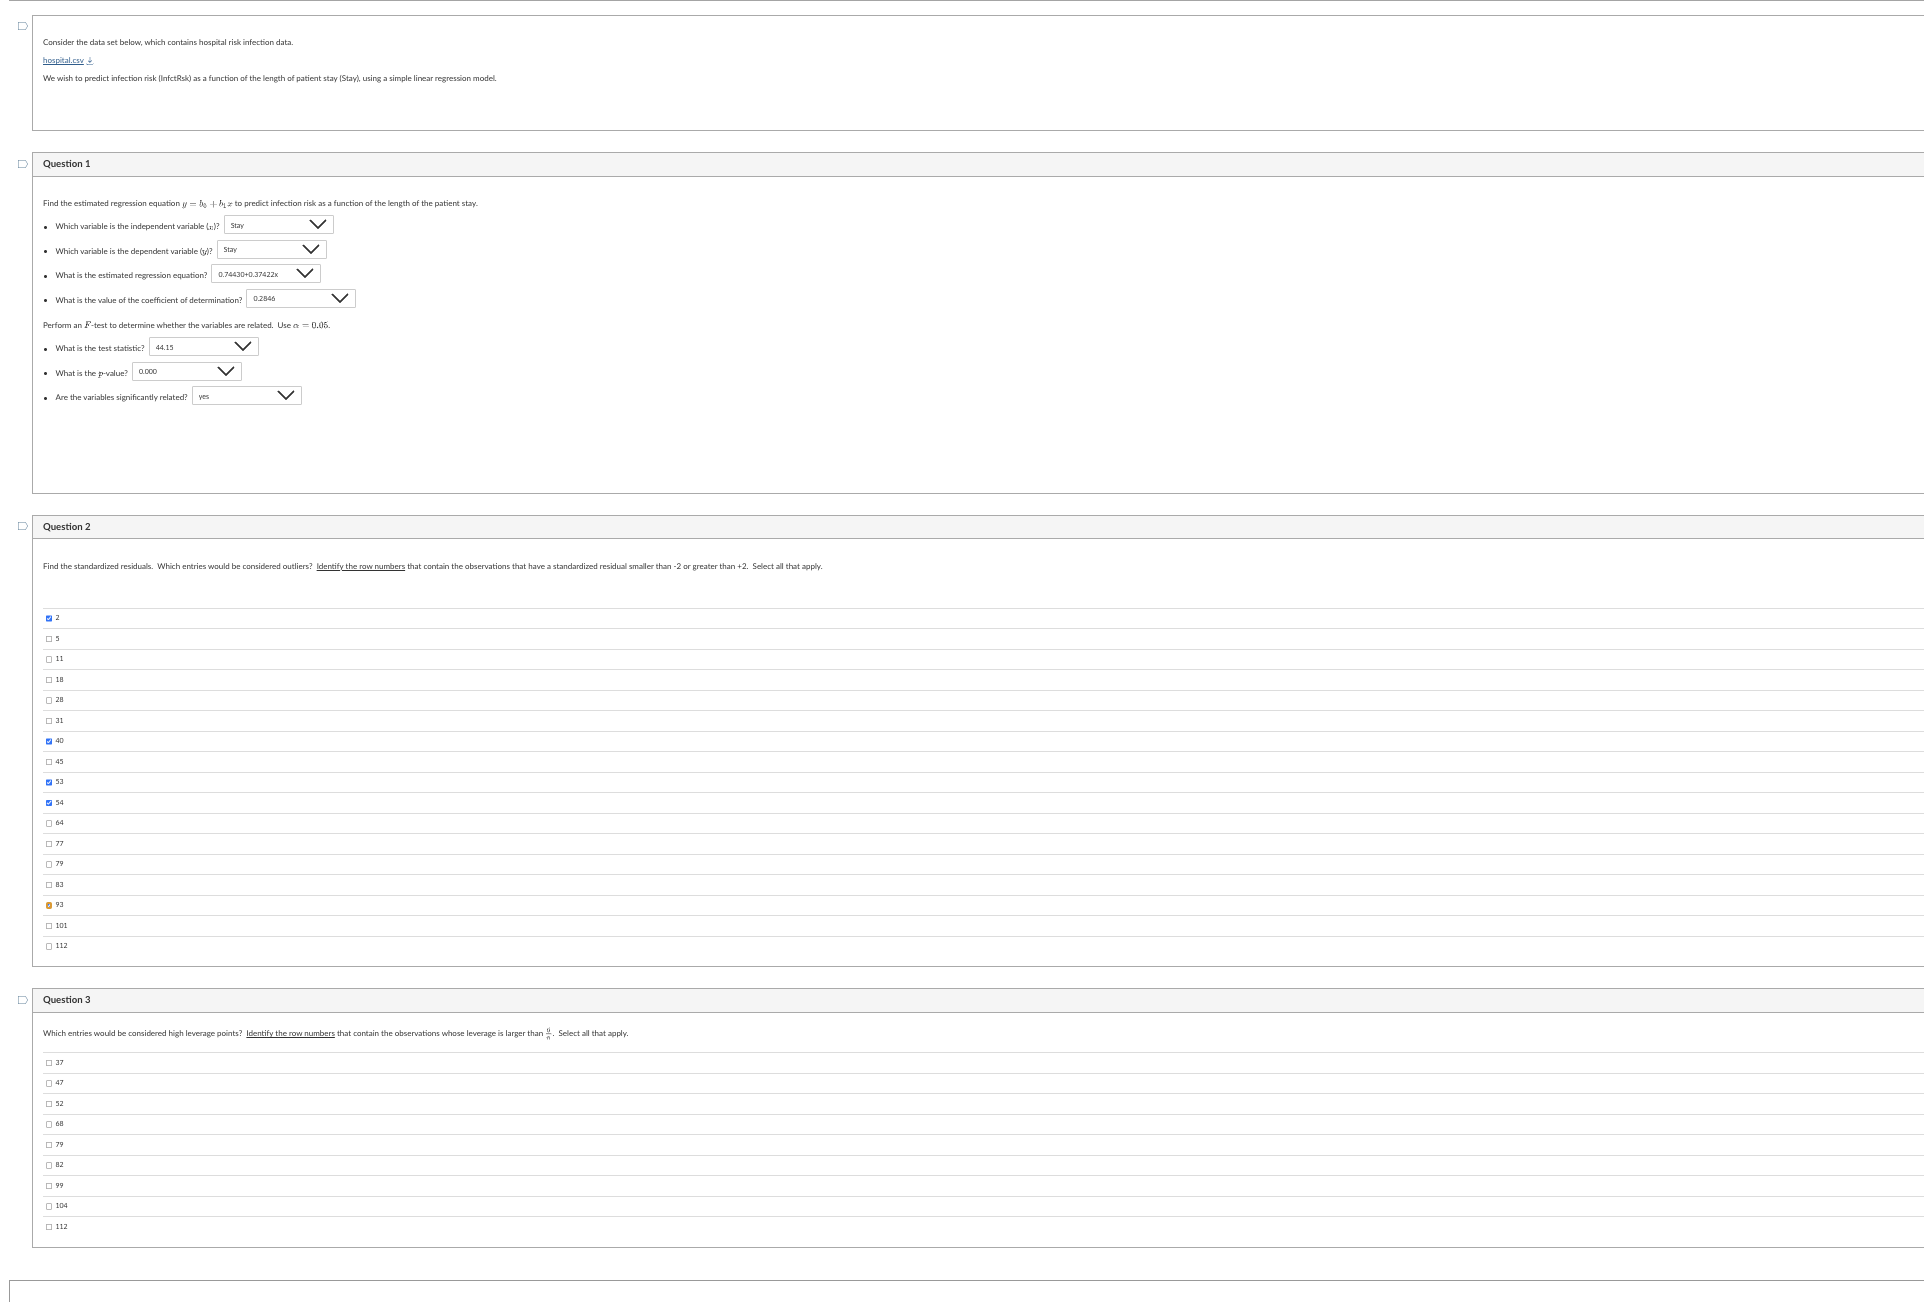The image size is (1924, 1302).
Task: Open the dependent variable dropdown
Action: tap(271, 249)
